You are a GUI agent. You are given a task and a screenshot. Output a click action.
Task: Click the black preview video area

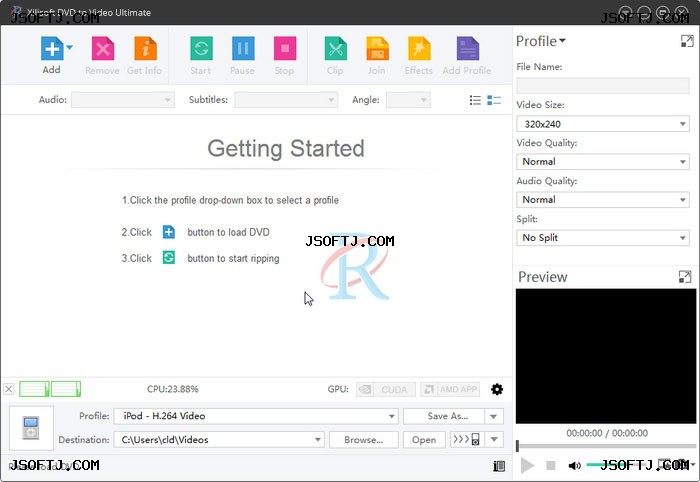tap(606, 356)
